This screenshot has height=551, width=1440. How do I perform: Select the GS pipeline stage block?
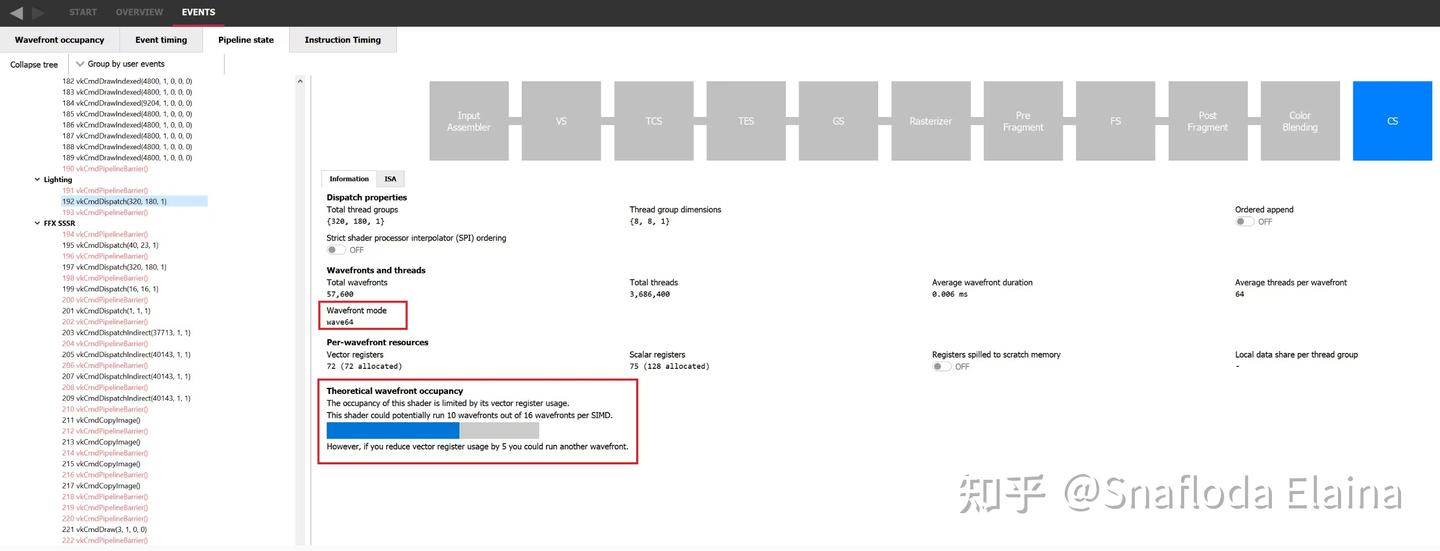coord(838,121)
